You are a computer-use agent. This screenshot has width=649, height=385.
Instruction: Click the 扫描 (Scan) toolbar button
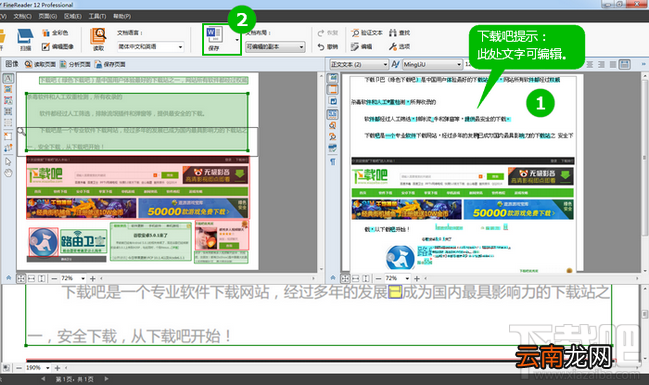(x=25, y=40)
